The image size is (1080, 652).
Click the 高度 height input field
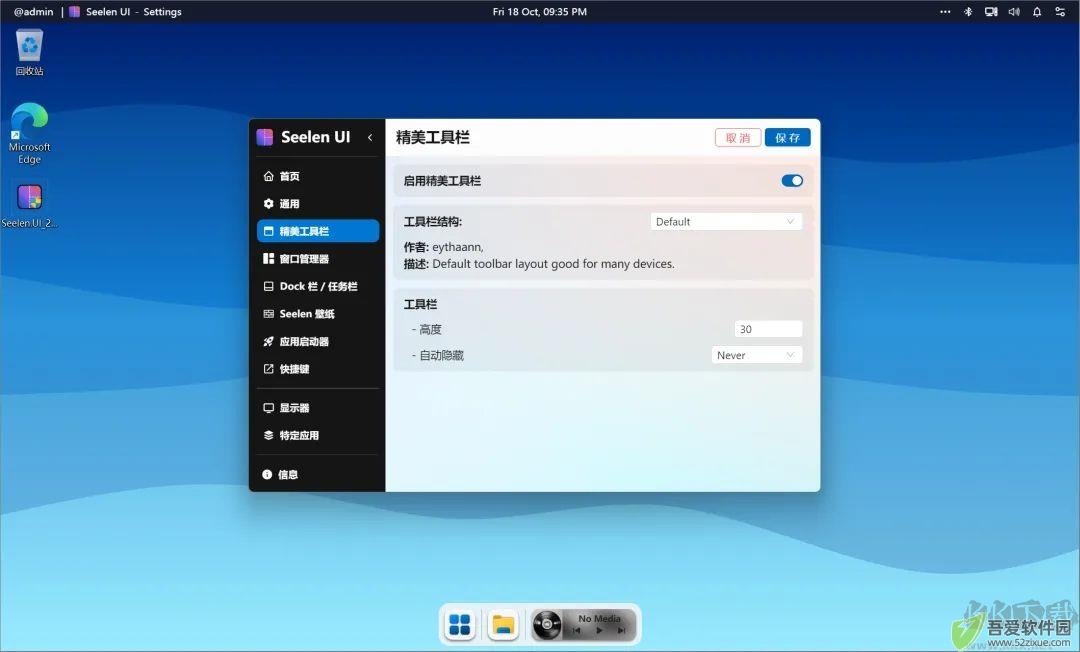(x=768, y=329)
